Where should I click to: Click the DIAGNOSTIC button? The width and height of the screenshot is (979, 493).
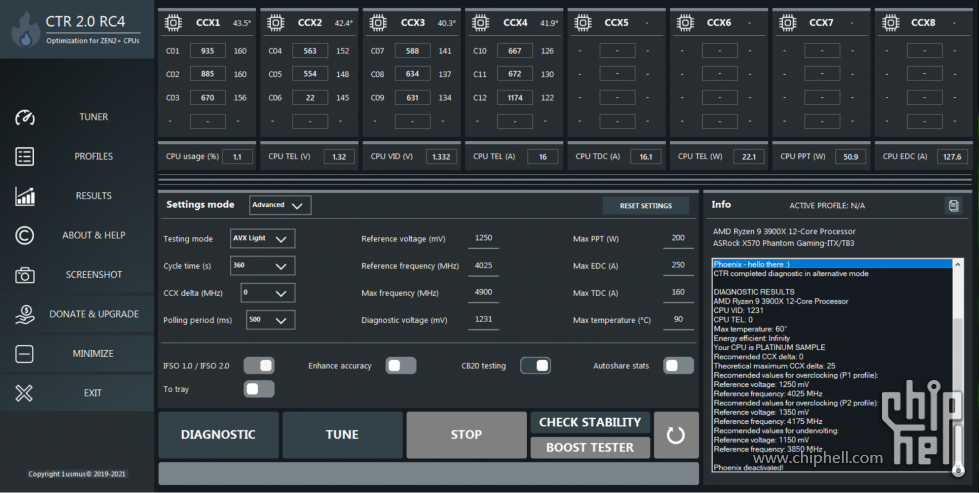(x=219, y=435)
